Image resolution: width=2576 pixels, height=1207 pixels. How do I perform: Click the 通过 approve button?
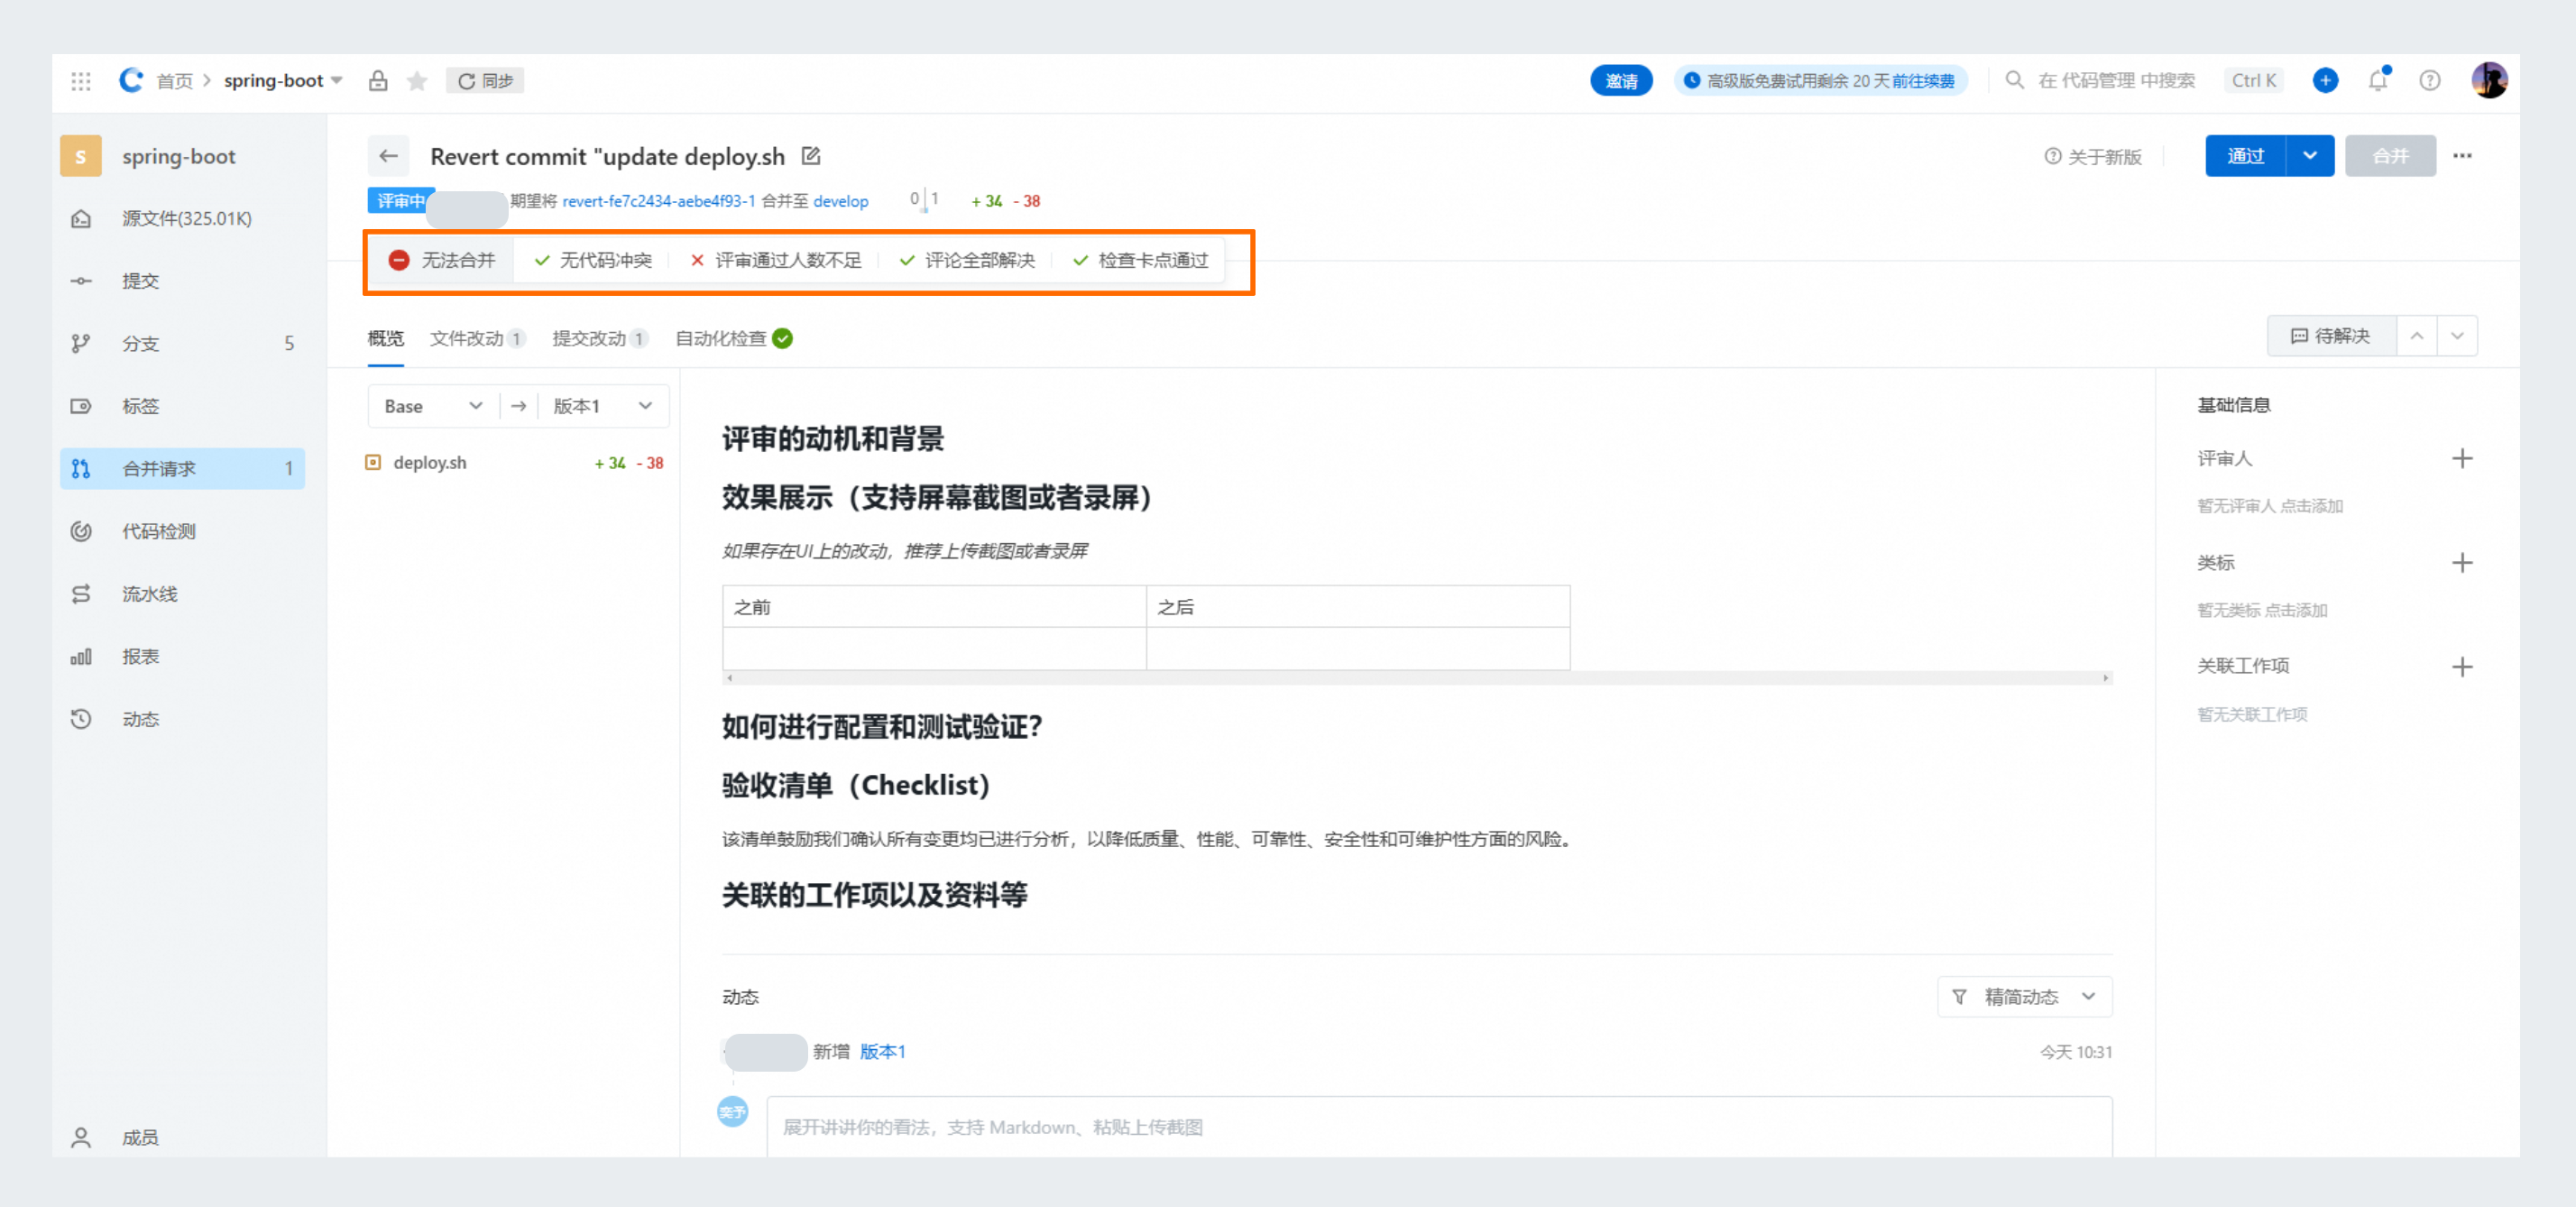2245,156
